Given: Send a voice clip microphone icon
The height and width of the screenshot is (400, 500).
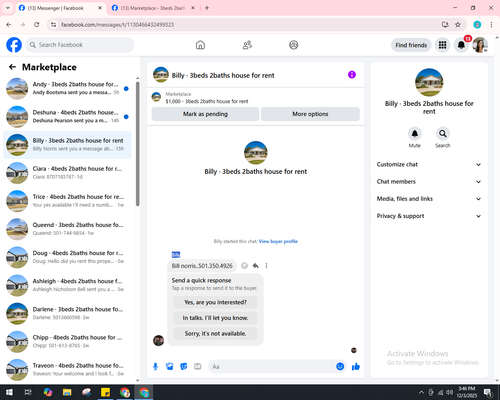Looking at the screenshot, I should (x=155, y=367).
